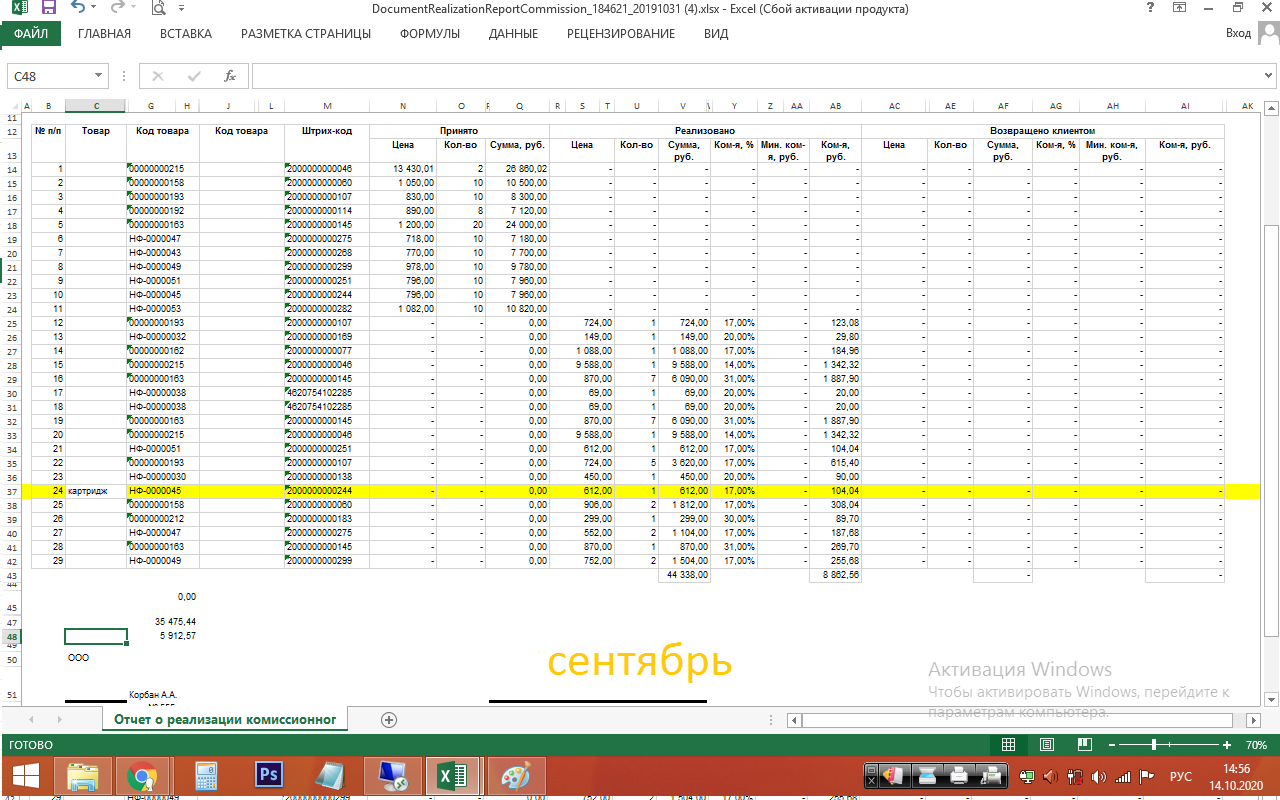Switch to Page Break Preview view

1084,745
